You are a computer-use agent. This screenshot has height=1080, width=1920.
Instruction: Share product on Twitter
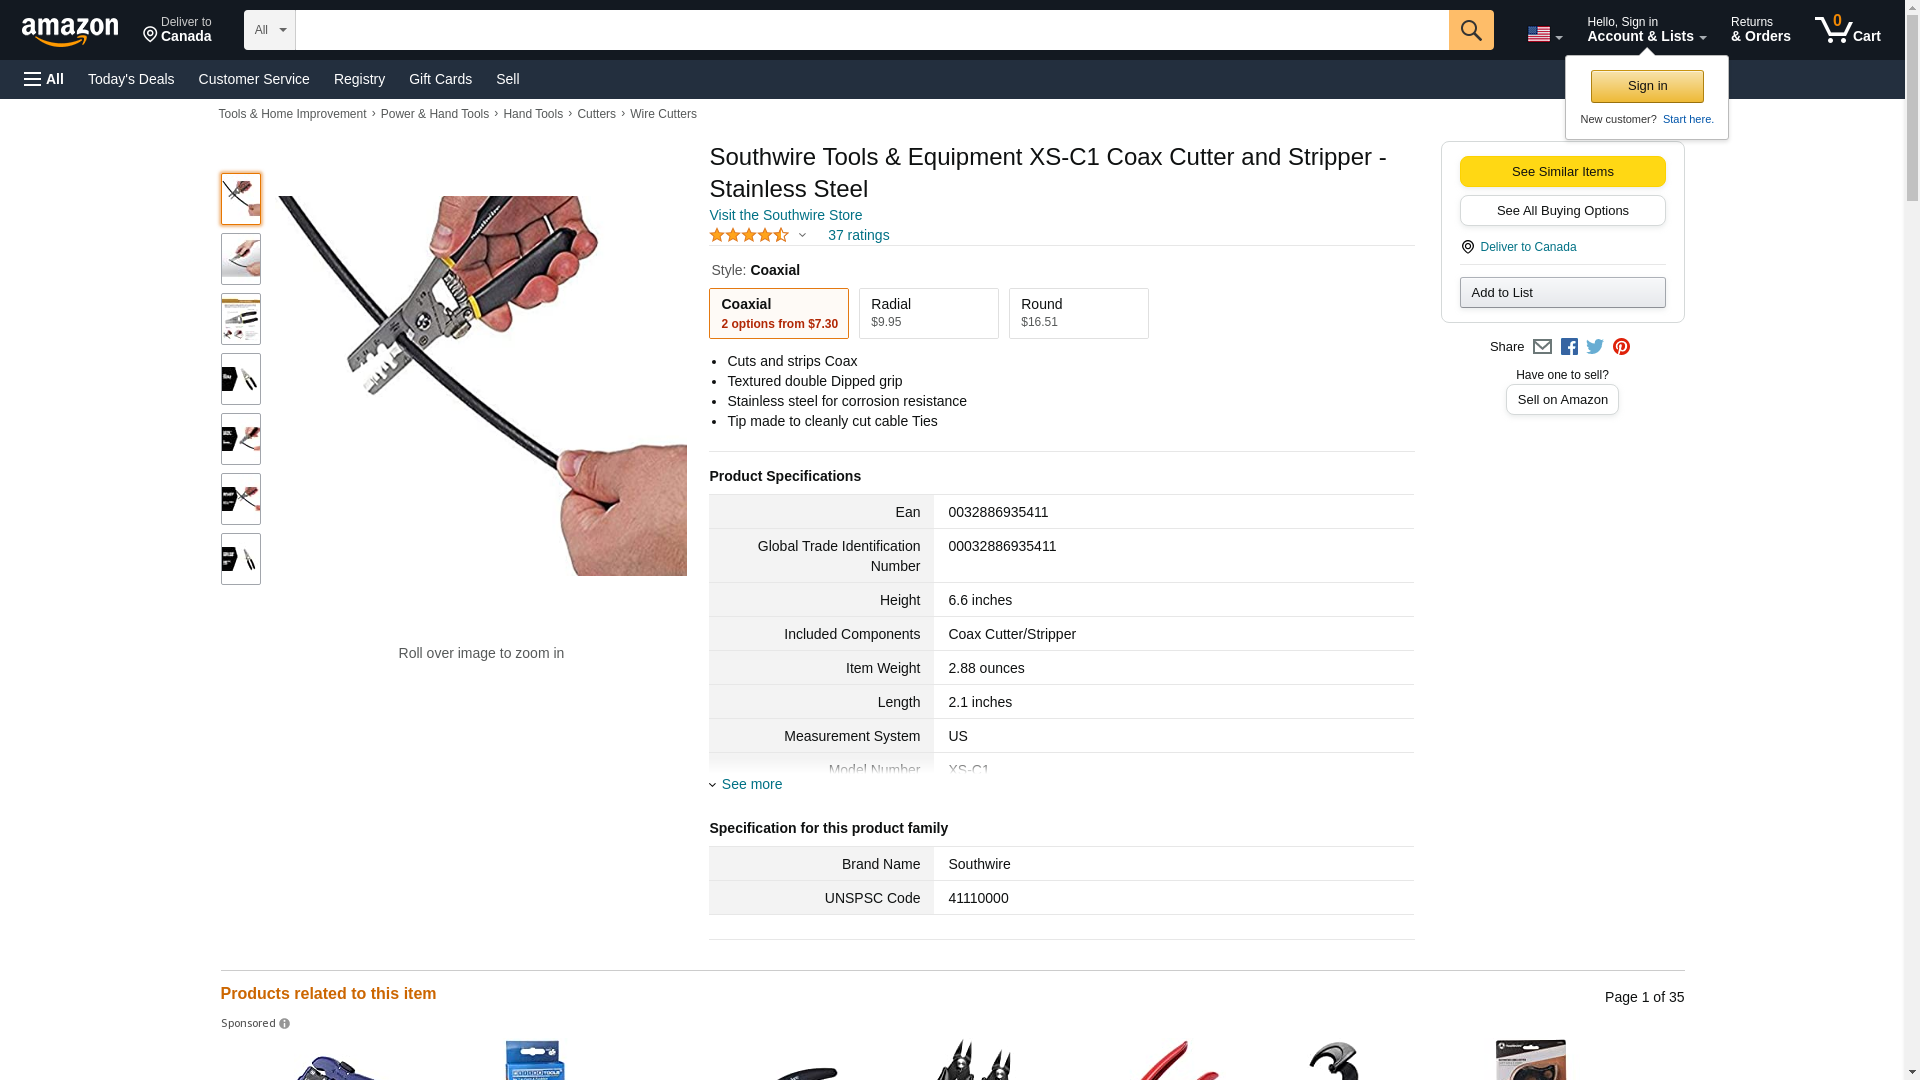(x=1595, y=347)
